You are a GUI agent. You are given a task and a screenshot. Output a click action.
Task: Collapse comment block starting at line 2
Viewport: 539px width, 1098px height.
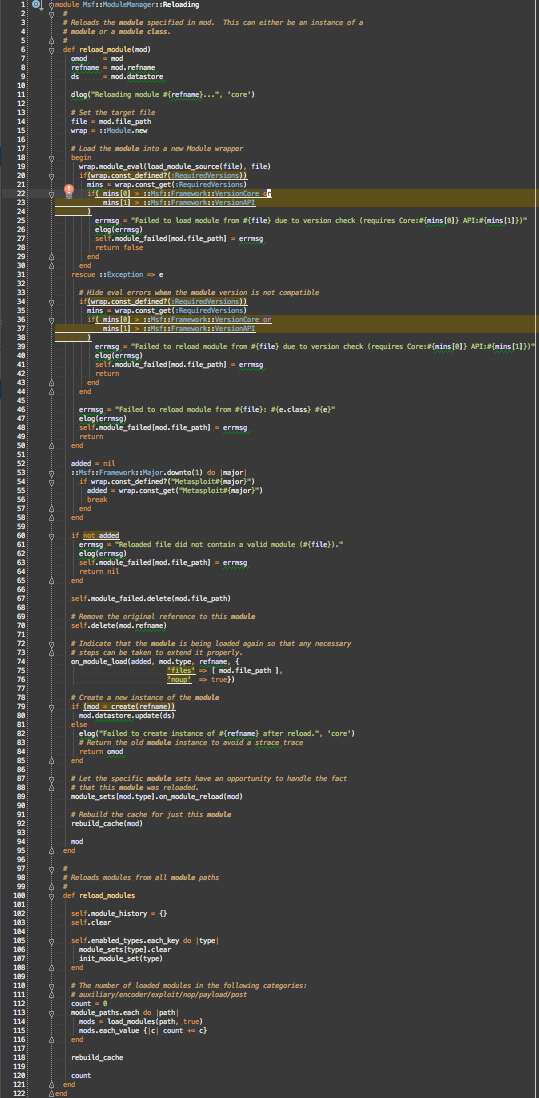(x=51, y=14)
